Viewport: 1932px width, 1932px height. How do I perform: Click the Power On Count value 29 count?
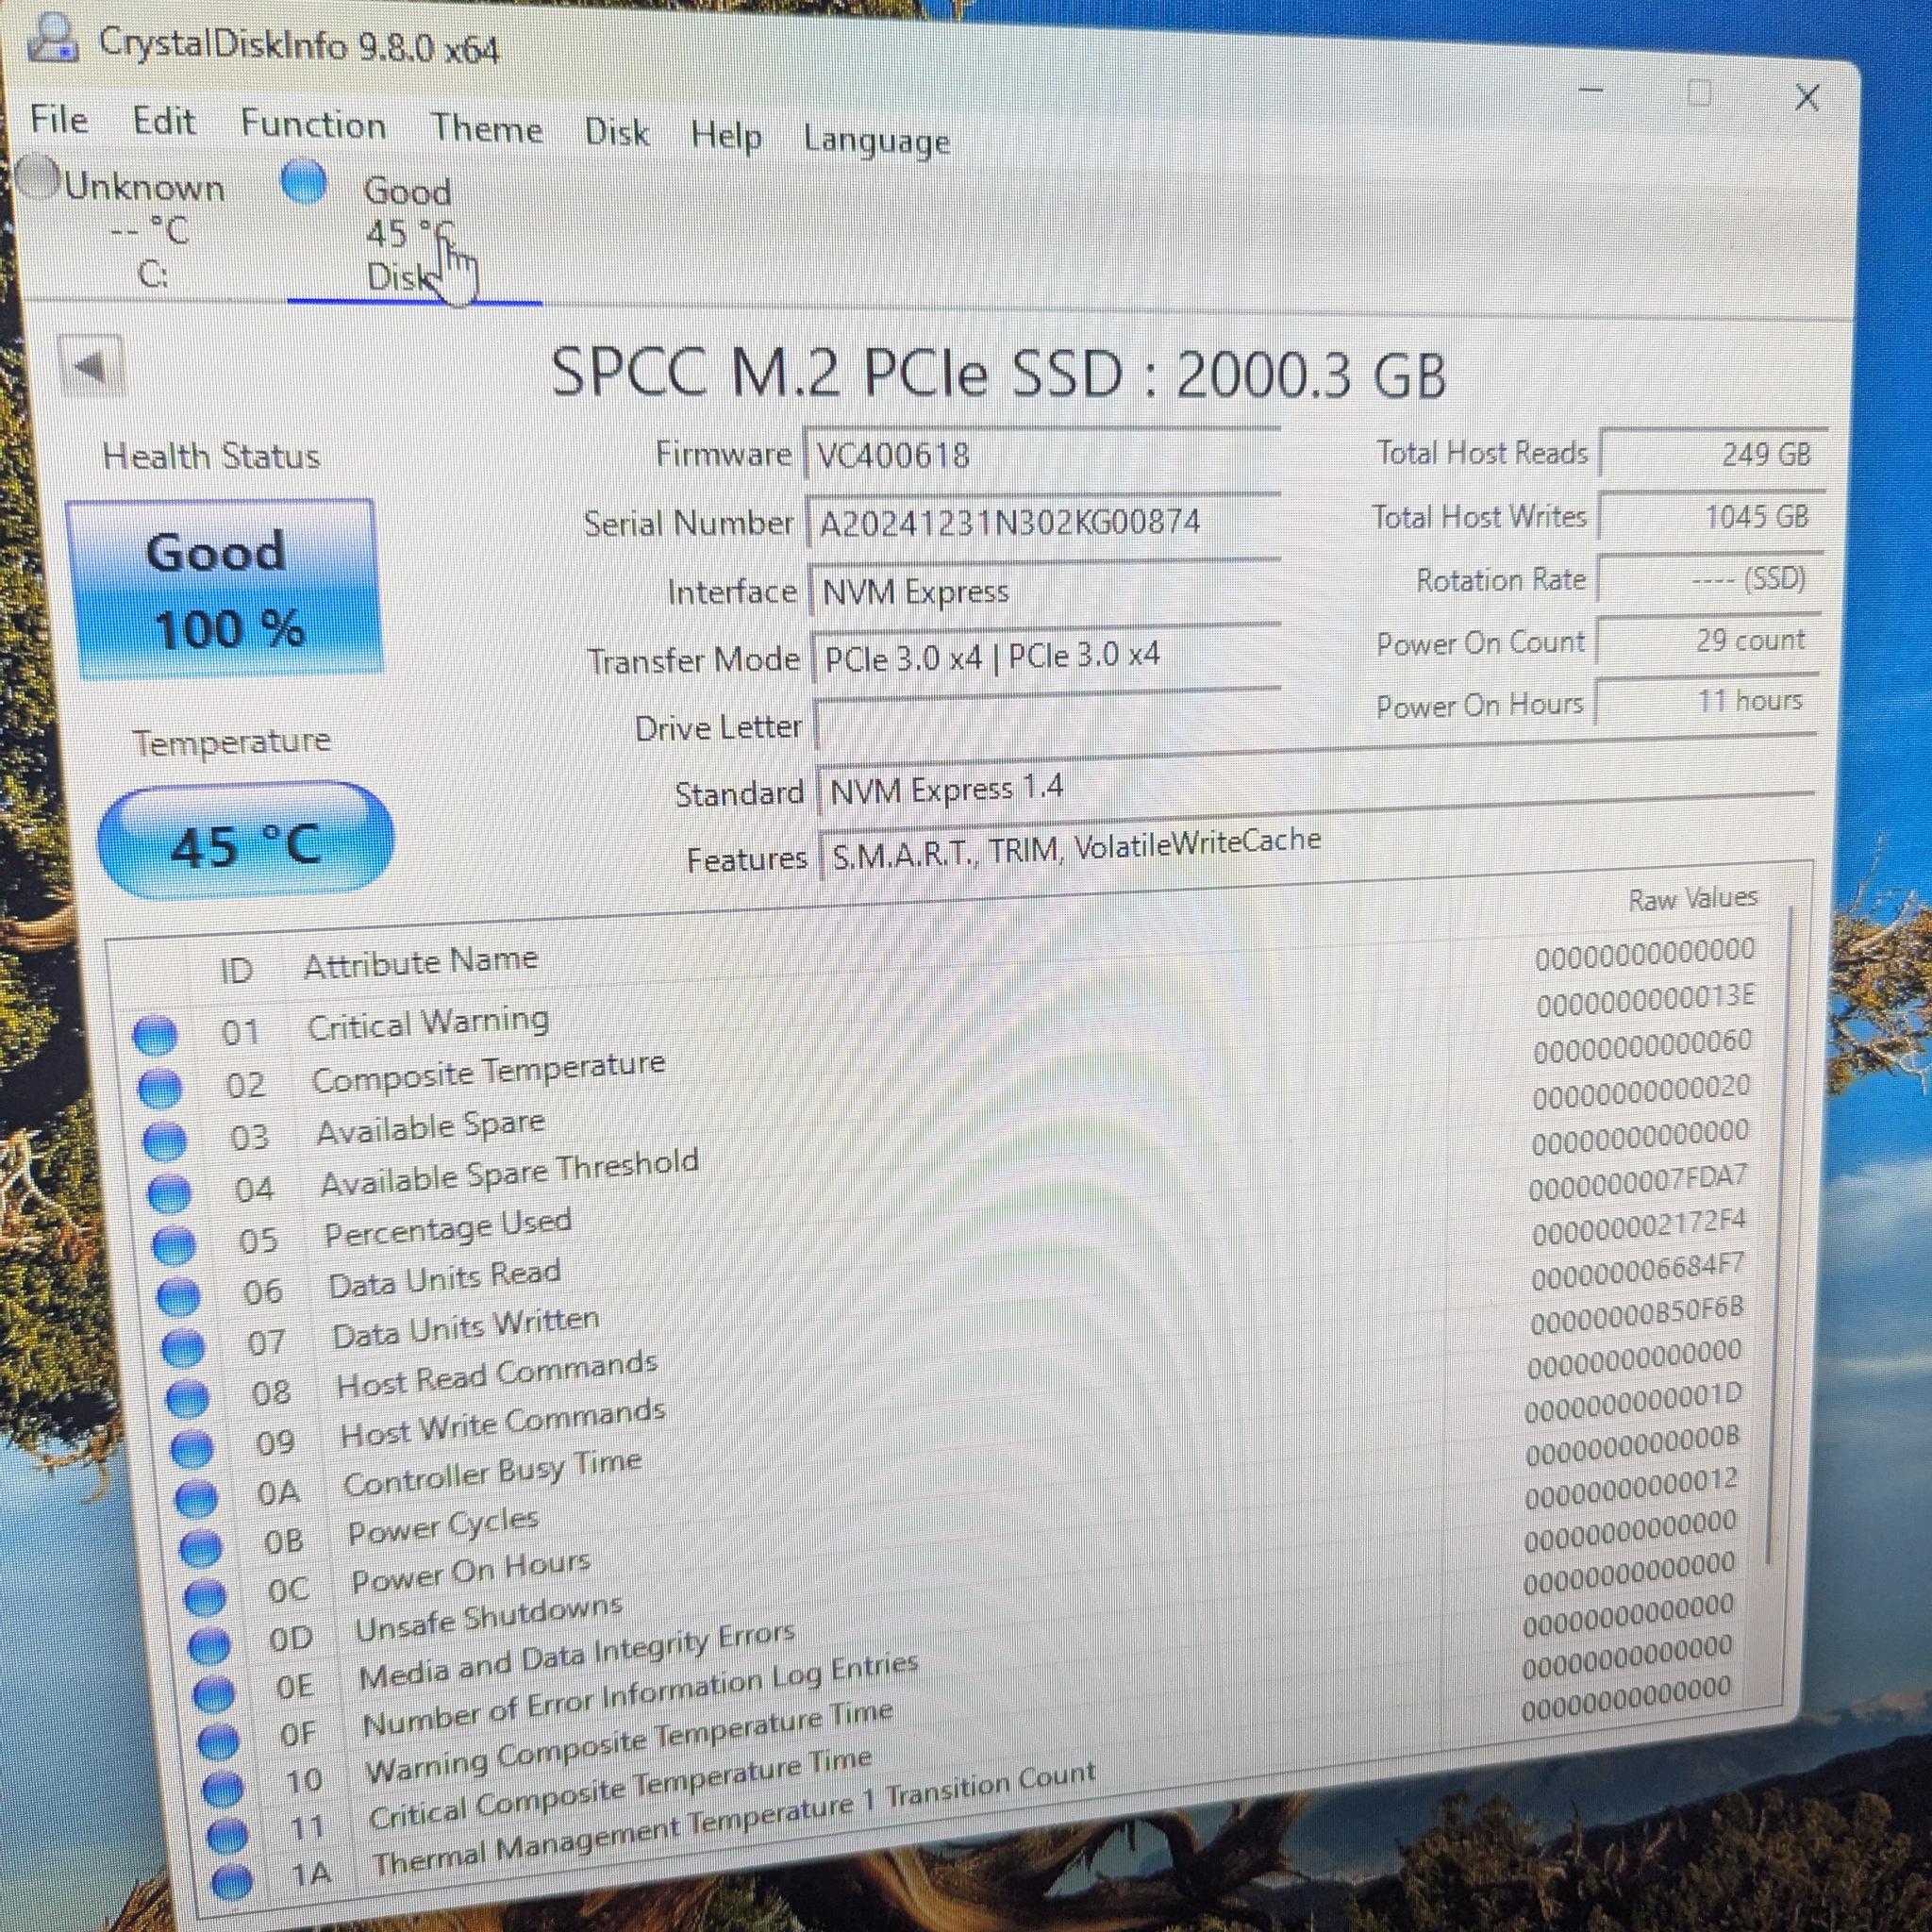[x=1708, y=640]
